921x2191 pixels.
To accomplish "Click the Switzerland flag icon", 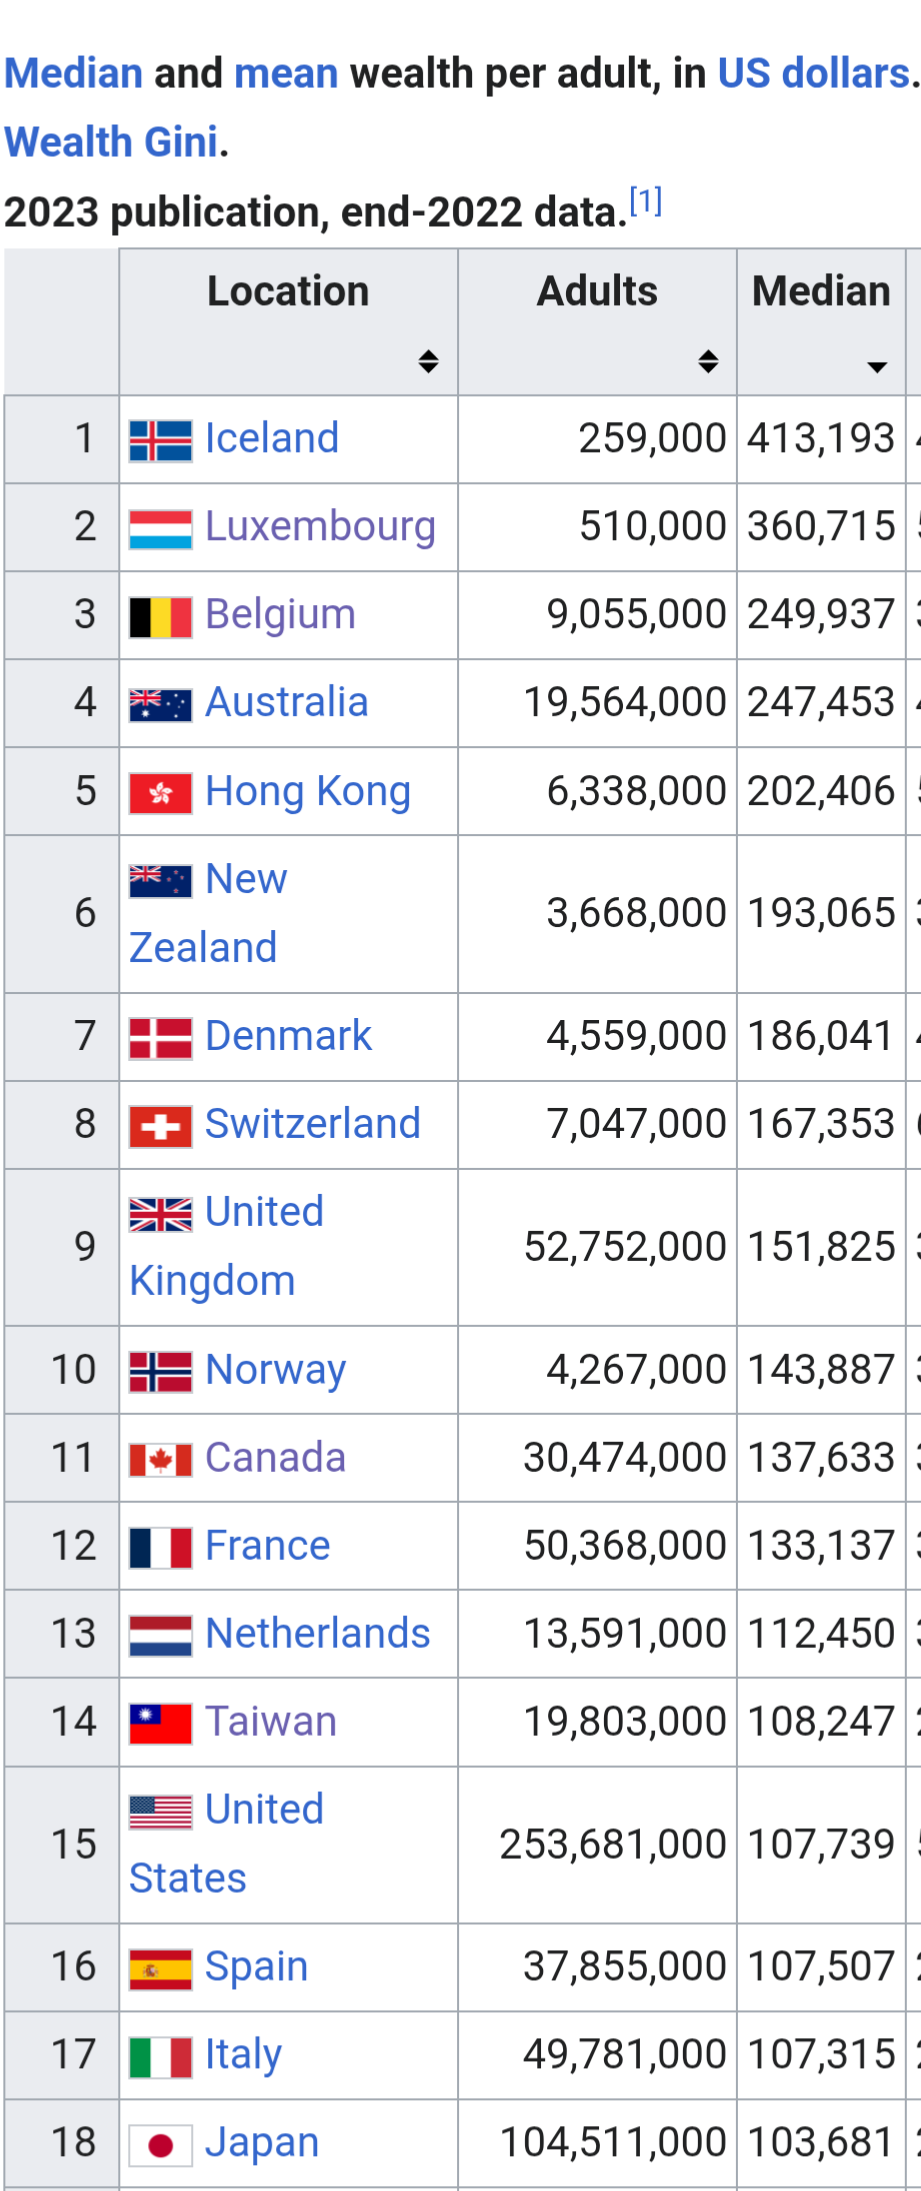I will point(160,1127).
